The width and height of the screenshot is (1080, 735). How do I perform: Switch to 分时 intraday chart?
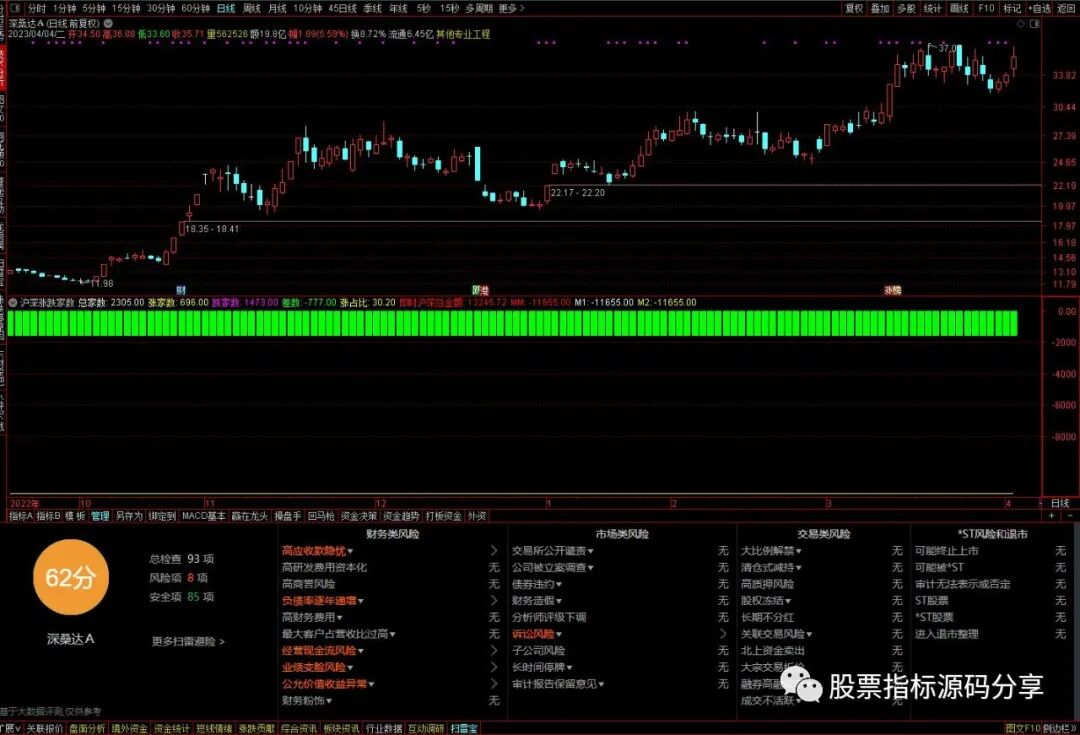[37, 8]
